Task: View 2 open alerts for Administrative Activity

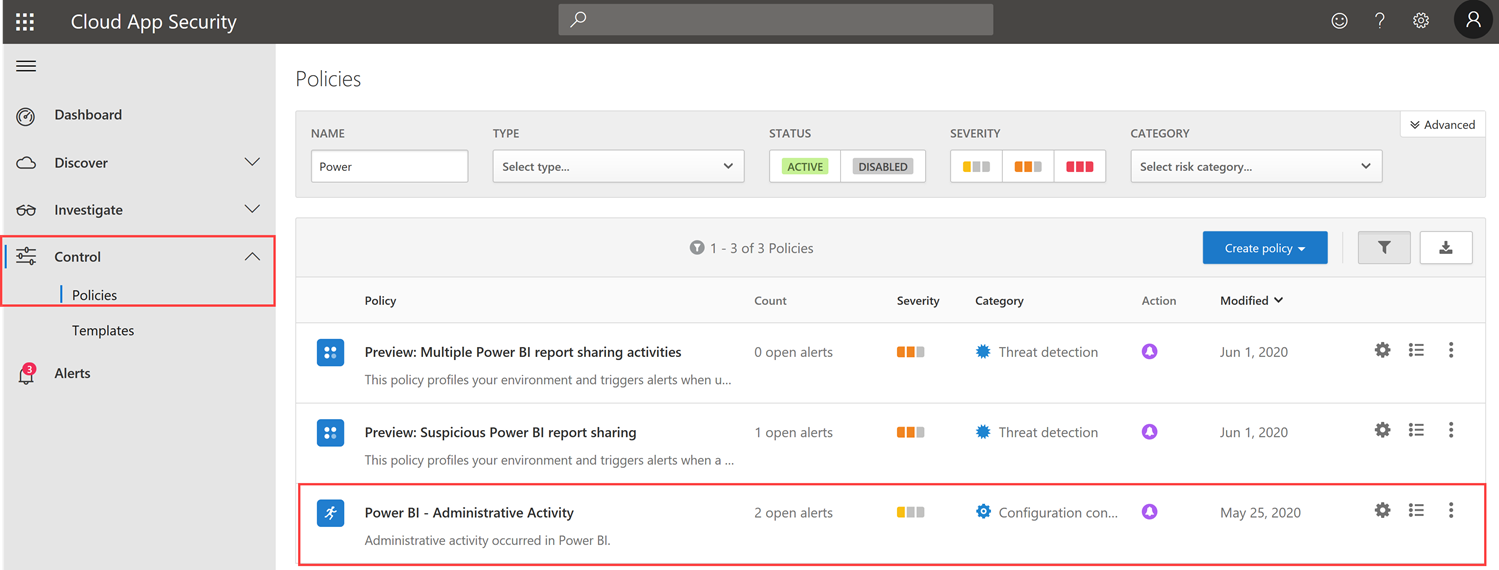Action: 793,512
